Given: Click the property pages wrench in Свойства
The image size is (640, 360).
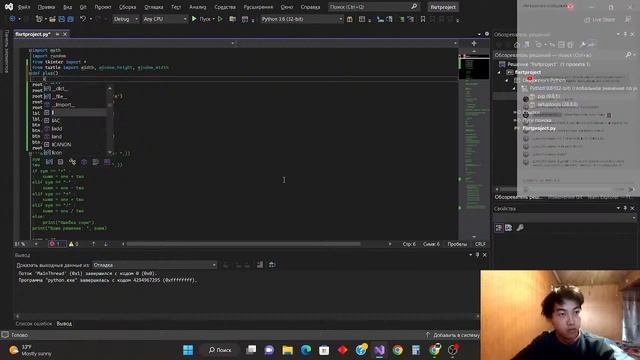Looking at the screenshot, I should click(520, 228).
